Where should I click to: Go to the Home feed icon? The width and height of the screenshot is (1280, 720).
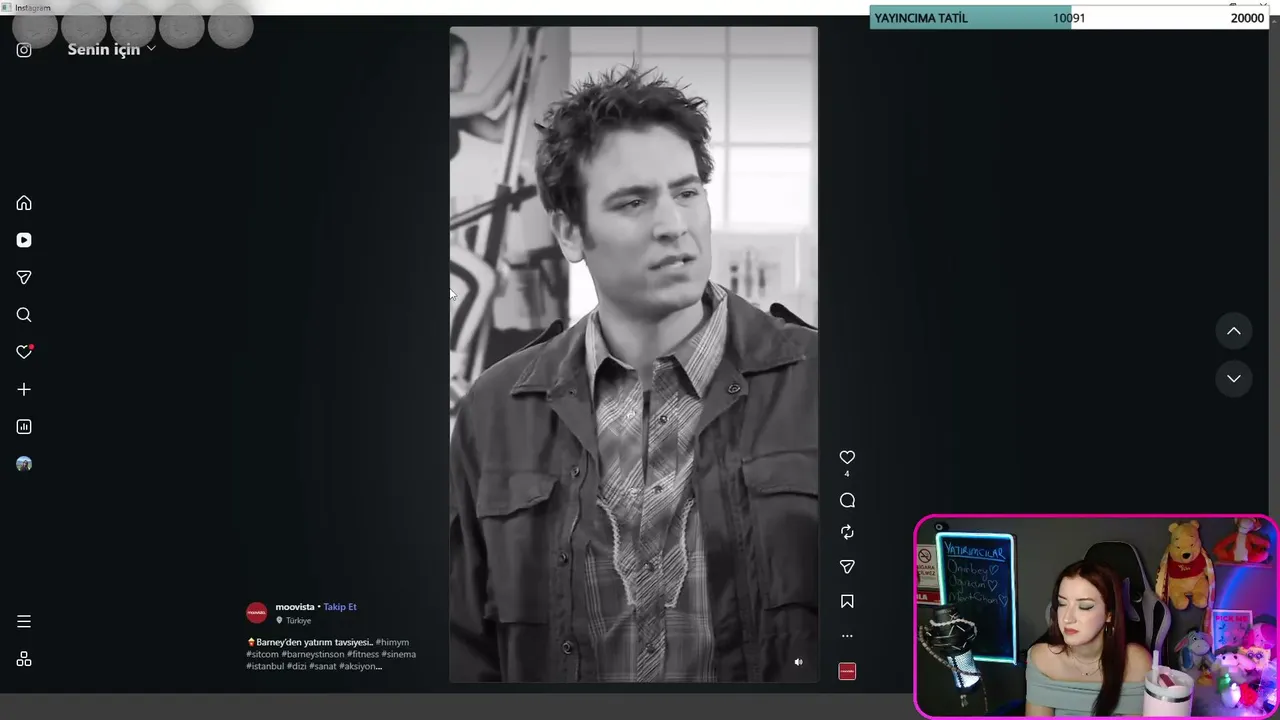[24, 203]
